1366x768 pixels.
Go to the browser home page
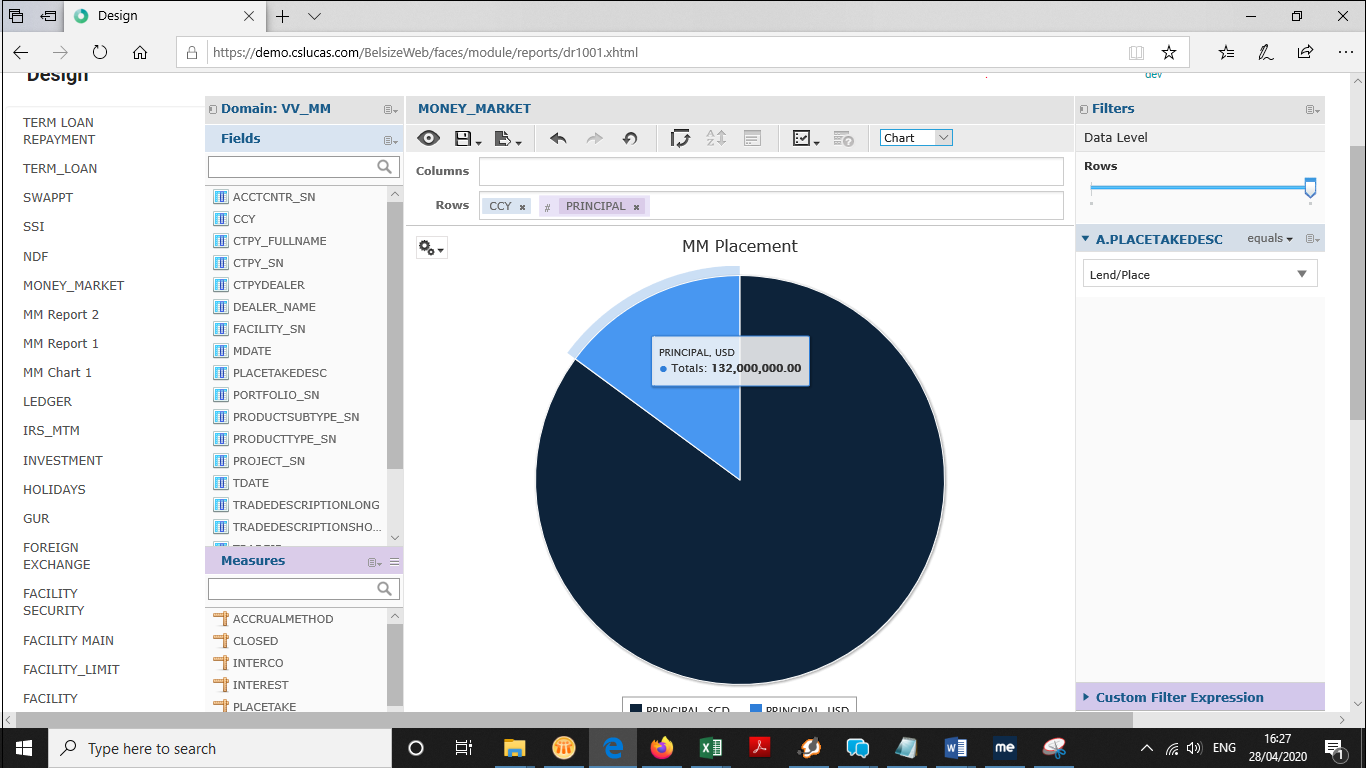pyautogui.click(x=140, y=53)
